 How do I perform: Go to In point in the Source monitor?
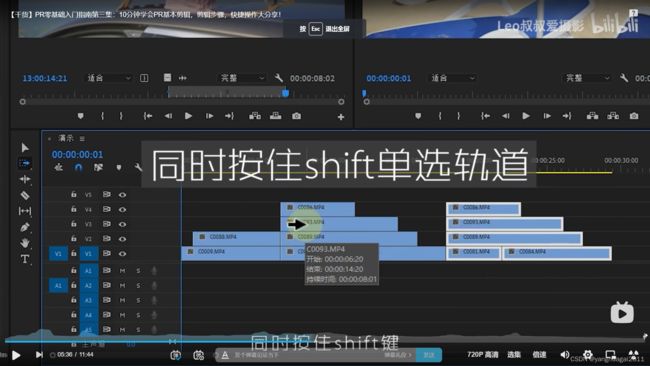pos(148,116)
